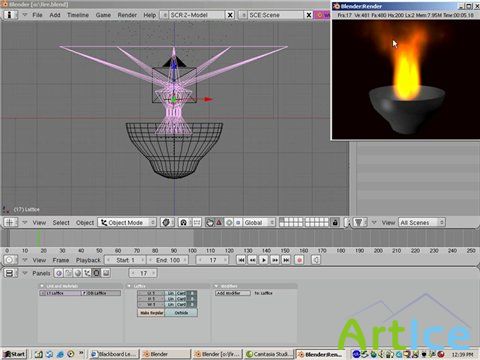Screen dimensions: 480x360
Task: Open the timeline Frame menu
Action: tap(61, 260)
